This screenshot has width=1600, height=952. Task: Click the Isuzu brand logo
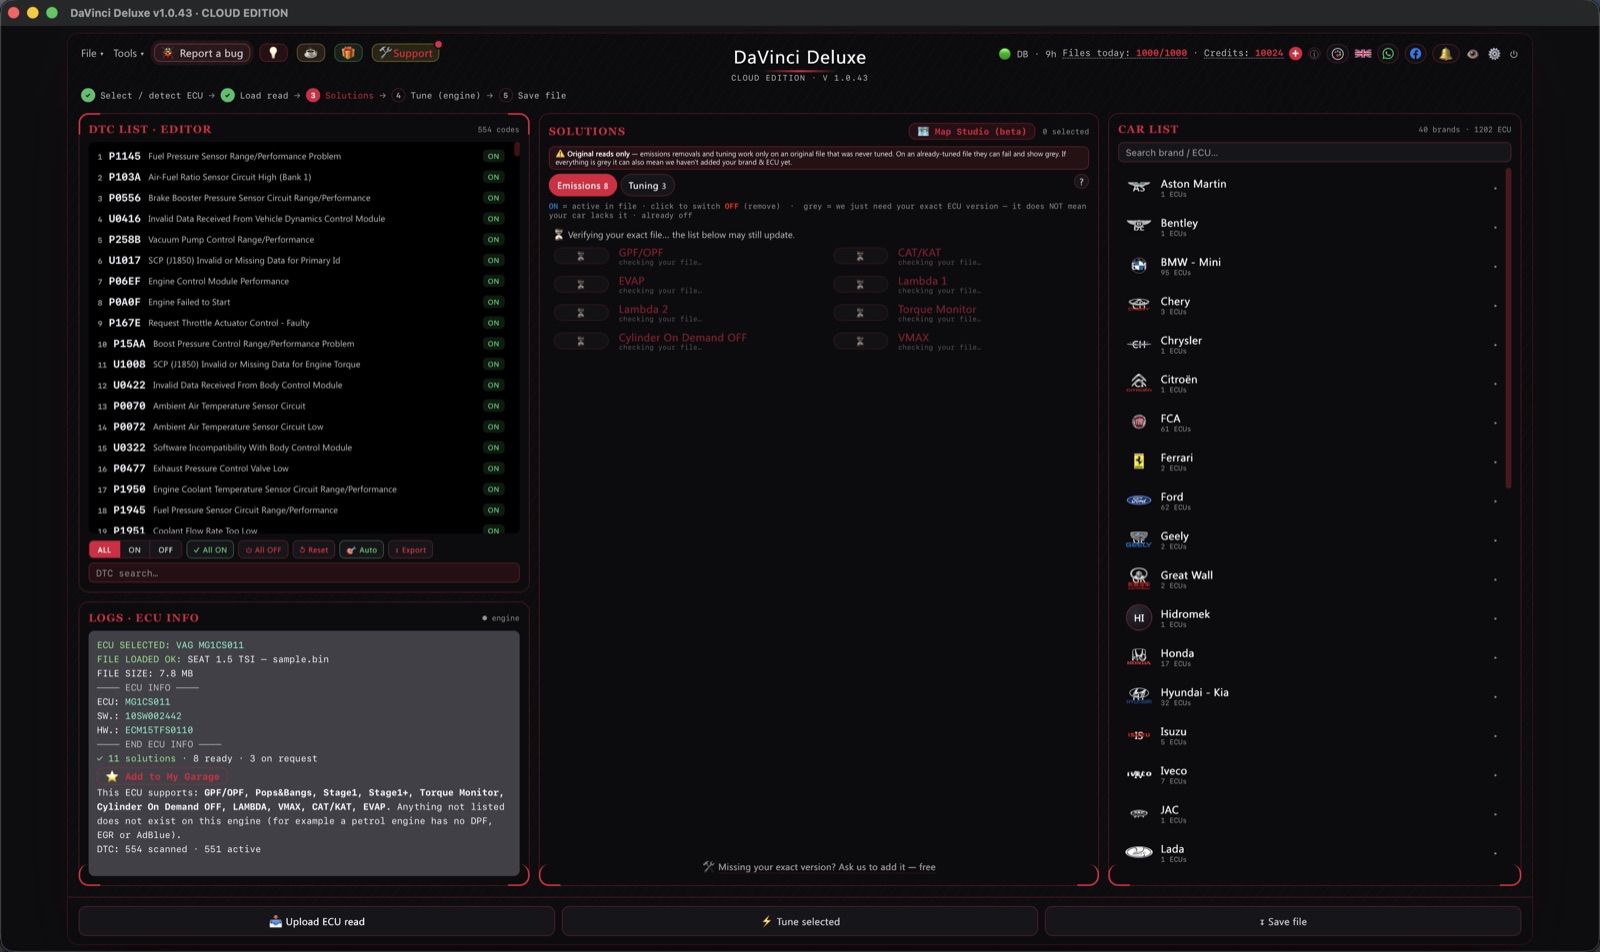click(x=1138, y=735)
